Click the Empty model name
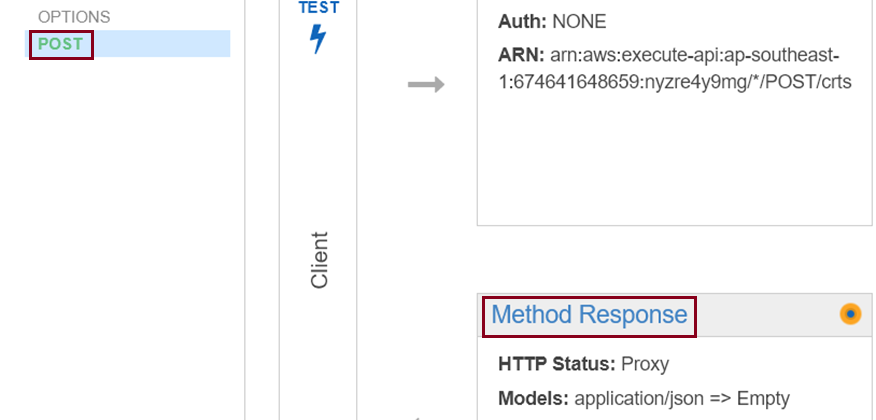876x420 pixels. [763, 399]
